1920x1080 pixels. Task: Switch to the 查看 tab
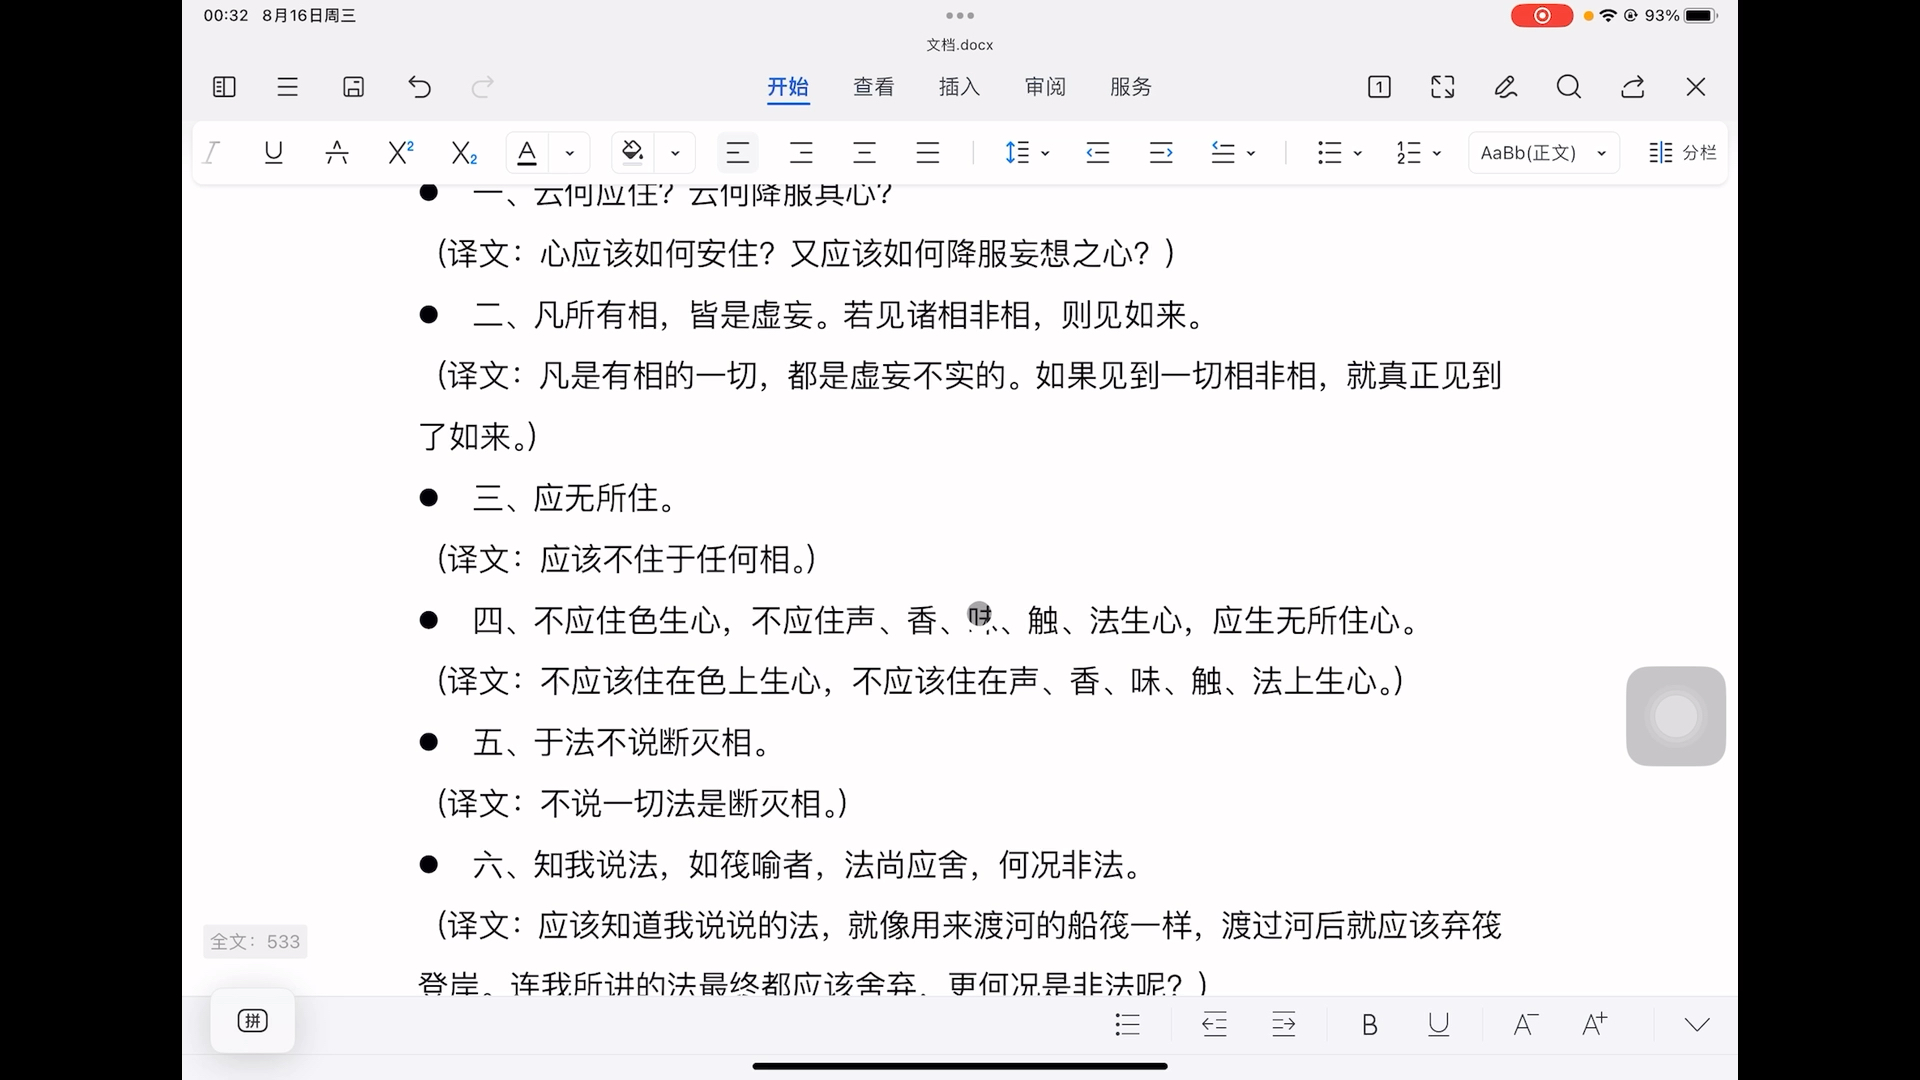874,87
